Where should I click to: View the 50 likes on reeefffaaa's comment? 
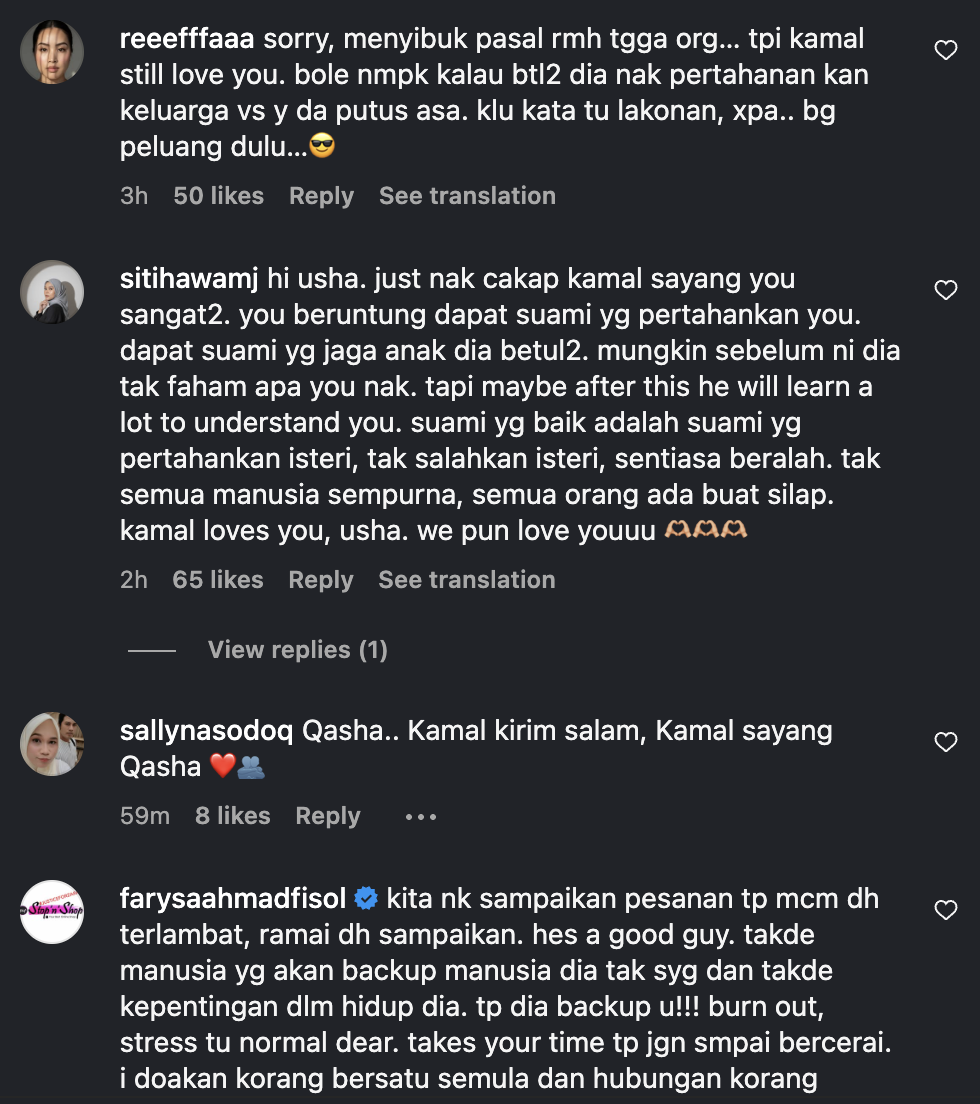(x=218, y=196)
